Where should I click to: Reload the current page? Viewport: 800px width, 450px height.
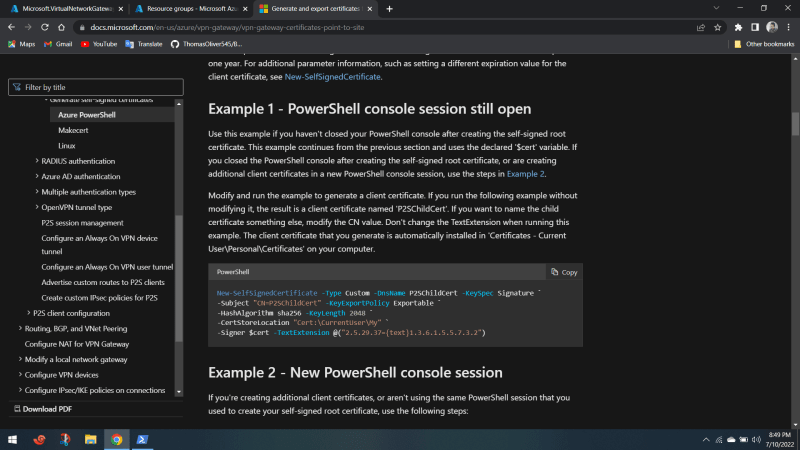pos(45,27)
